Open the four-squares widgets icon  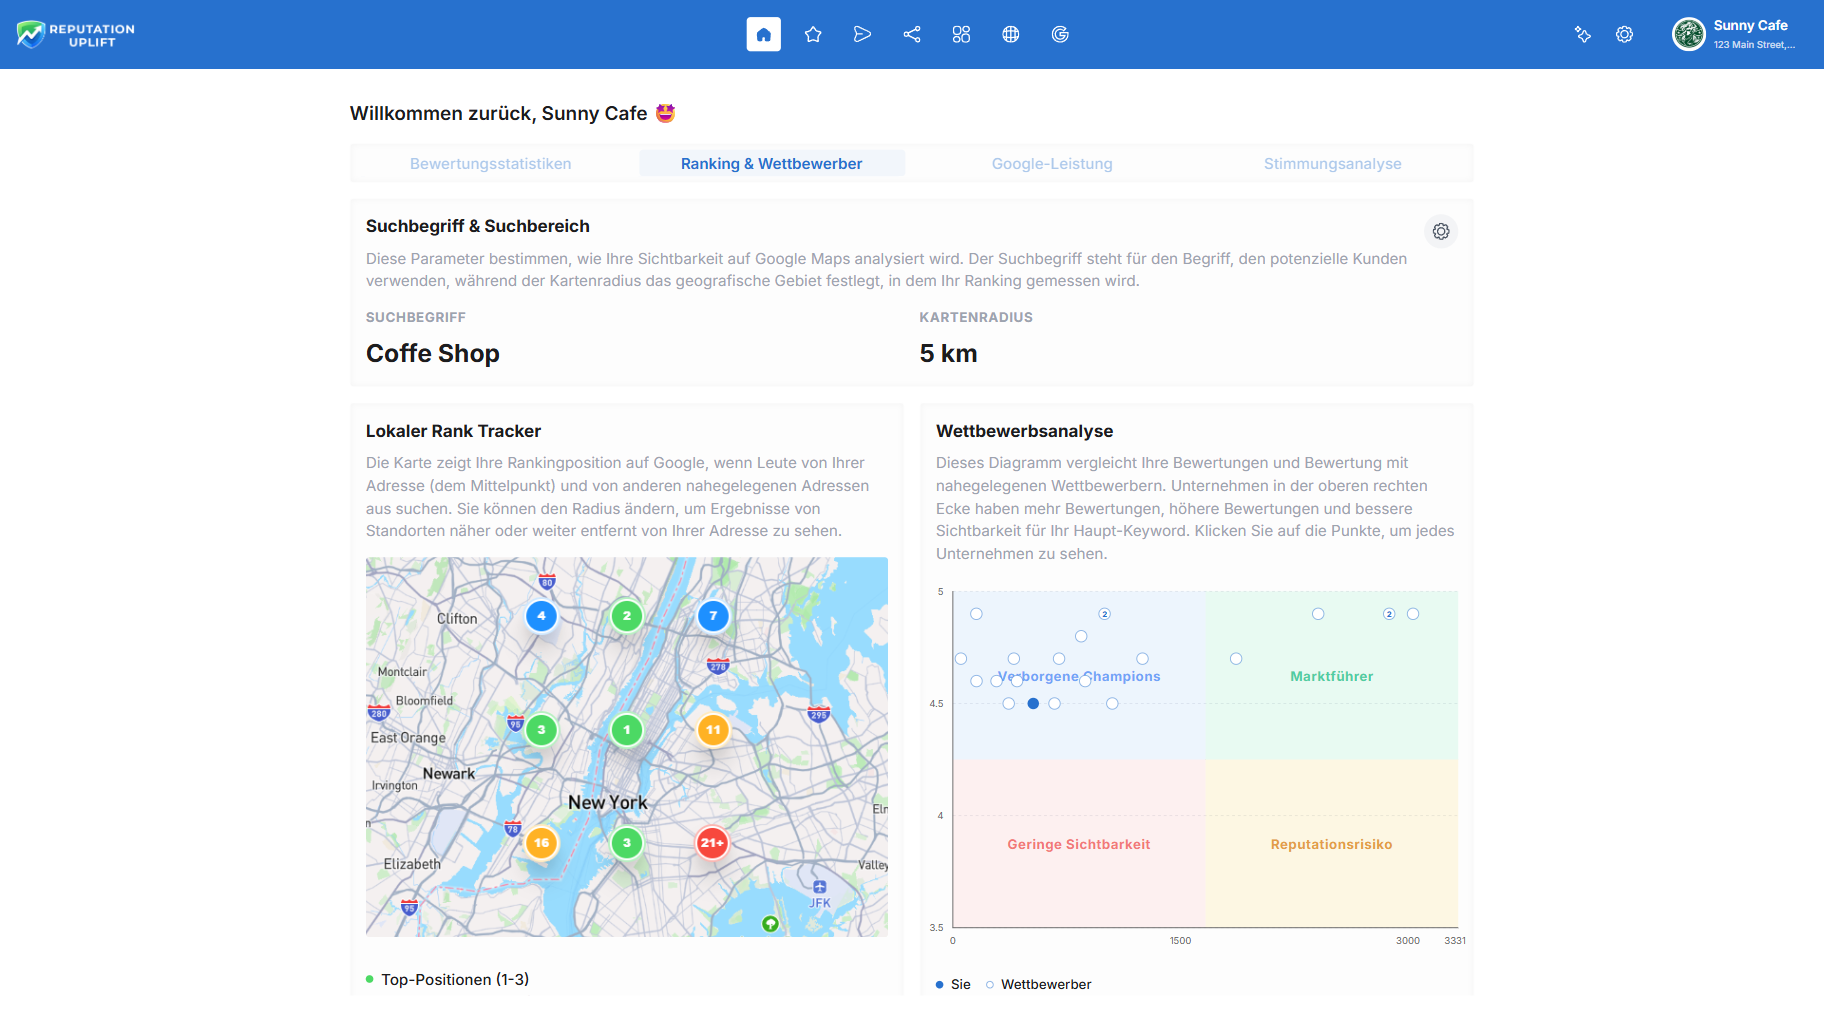[961, 35]
